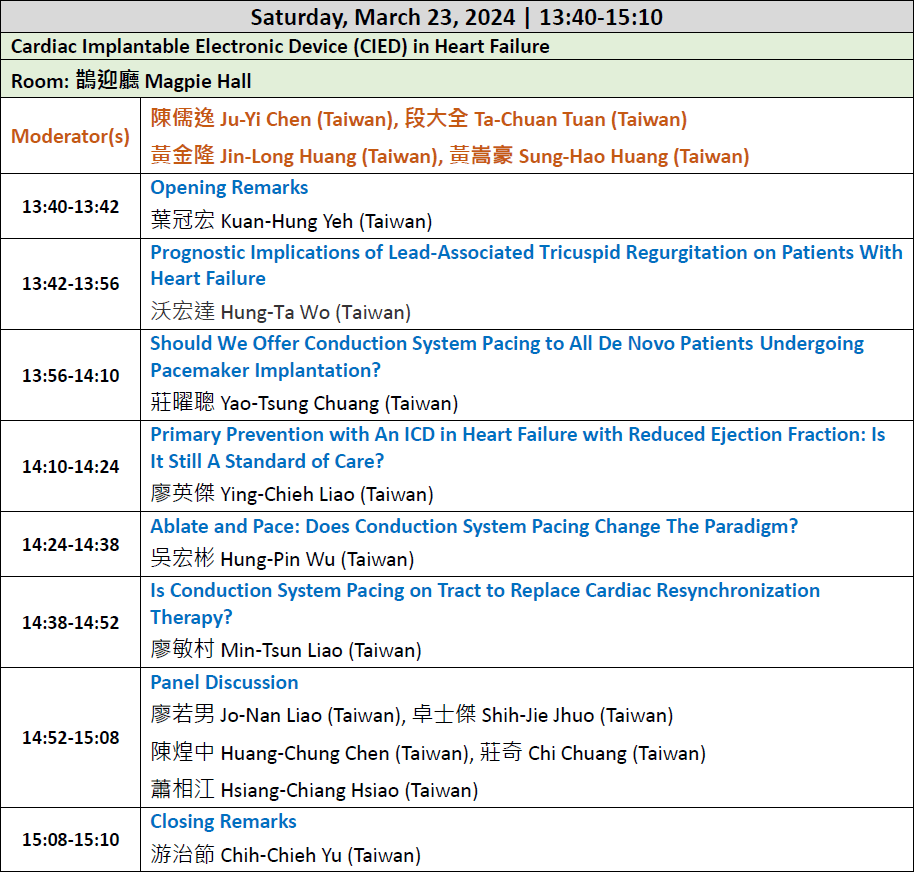The image size is (914, 872).
Task: Open the Closing Remarks title
Action: click(223, 821)
